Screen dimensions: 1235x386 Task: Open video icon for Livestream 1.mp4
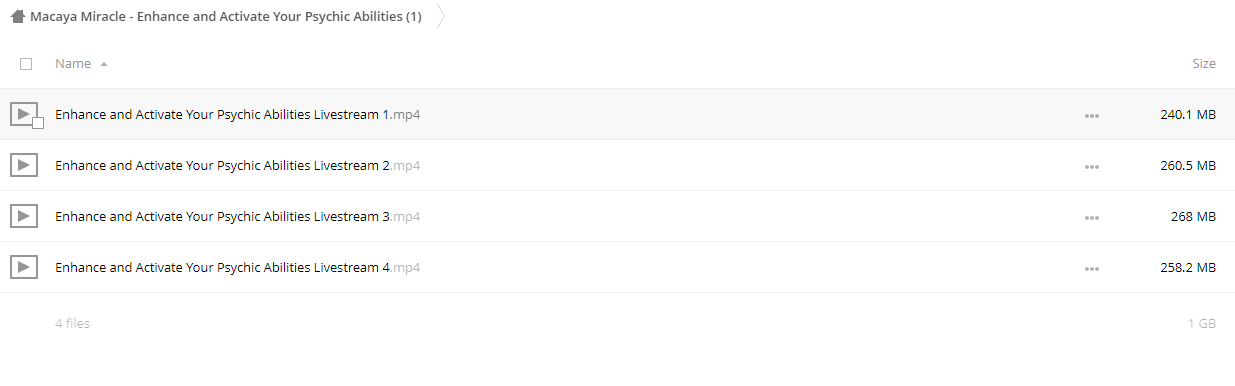(x=24, y=114)
